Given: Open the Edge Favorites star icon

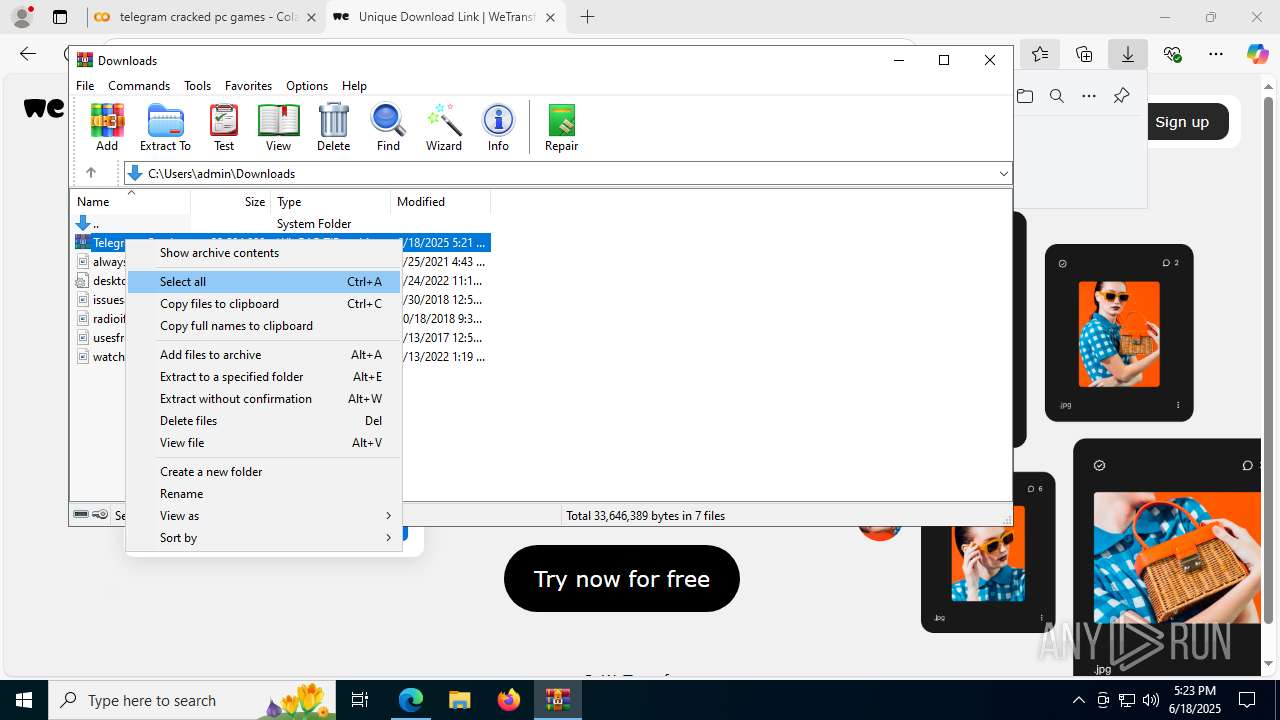Looking at the screenshot, I should pyautogui.click(x=1040, y=54).
